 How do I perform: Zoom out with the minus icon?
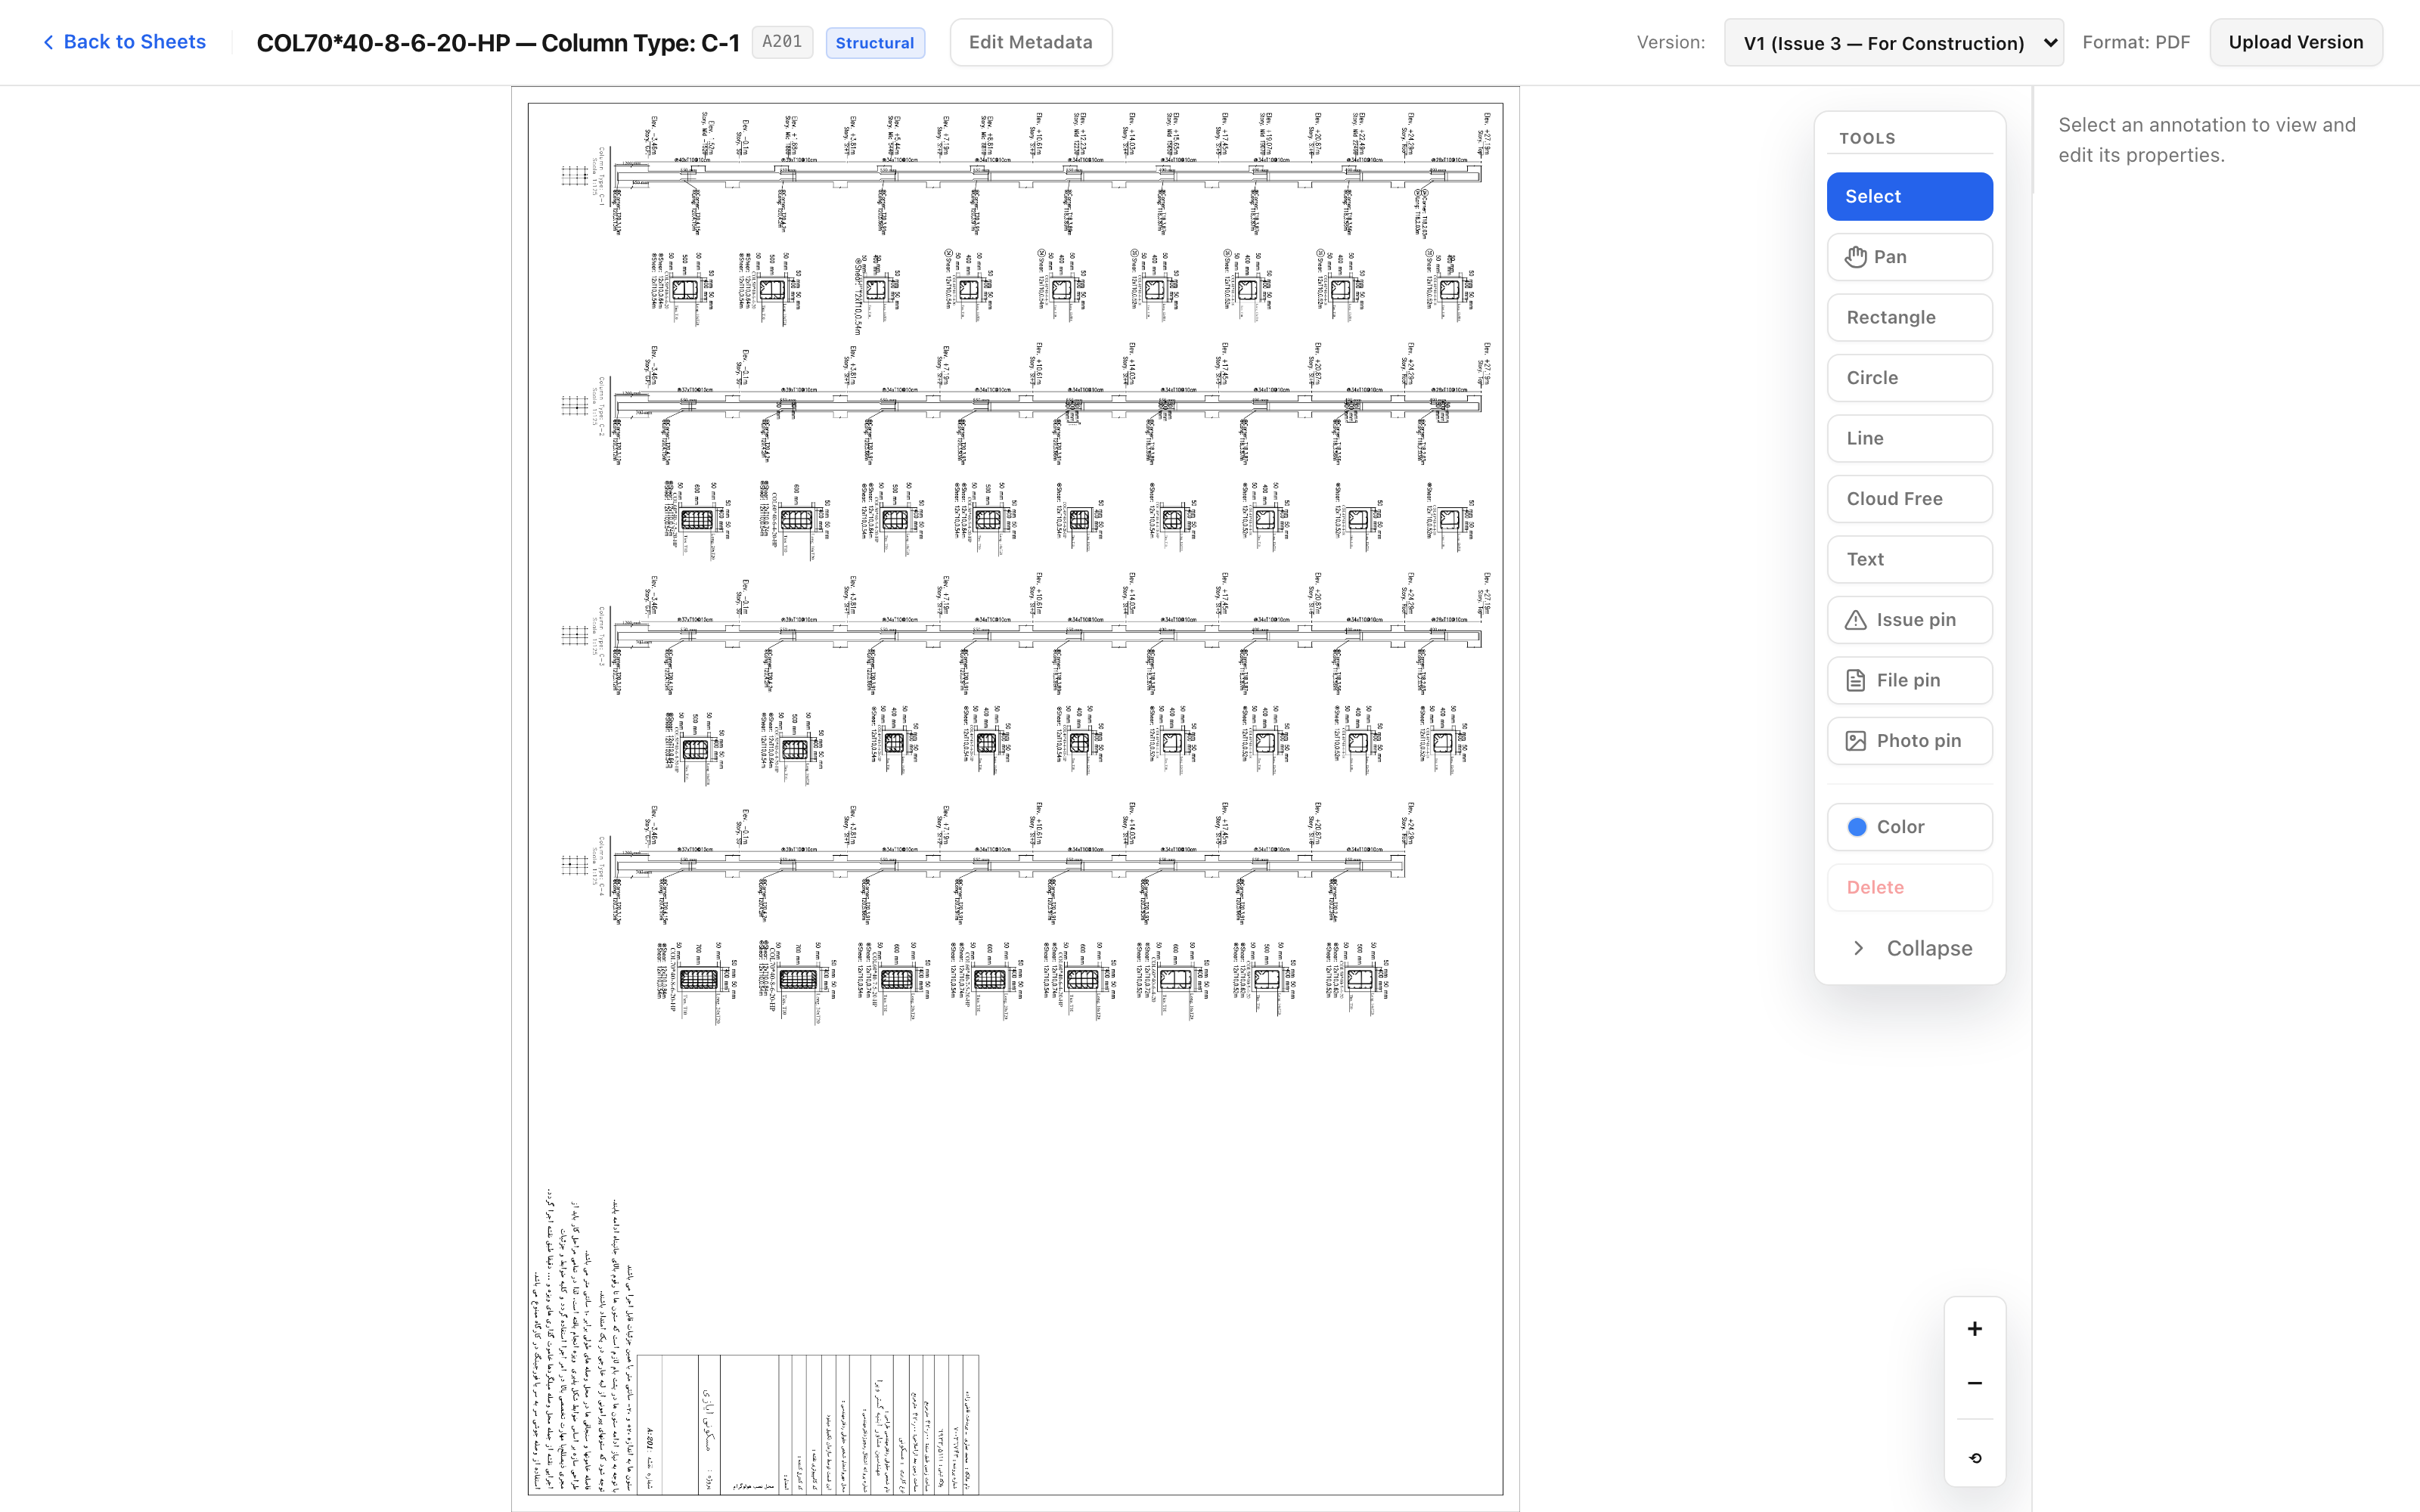(x=1974, y=1383)
